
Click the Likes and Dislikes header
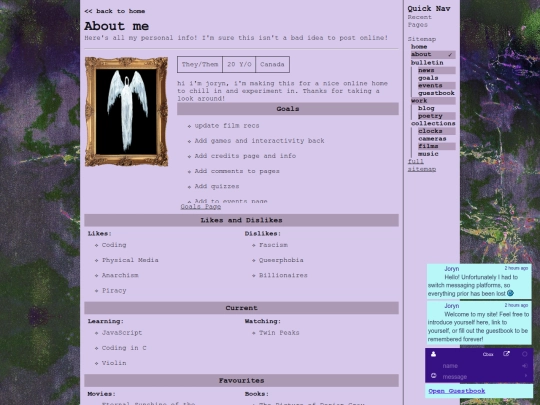(x=241, y=220)
